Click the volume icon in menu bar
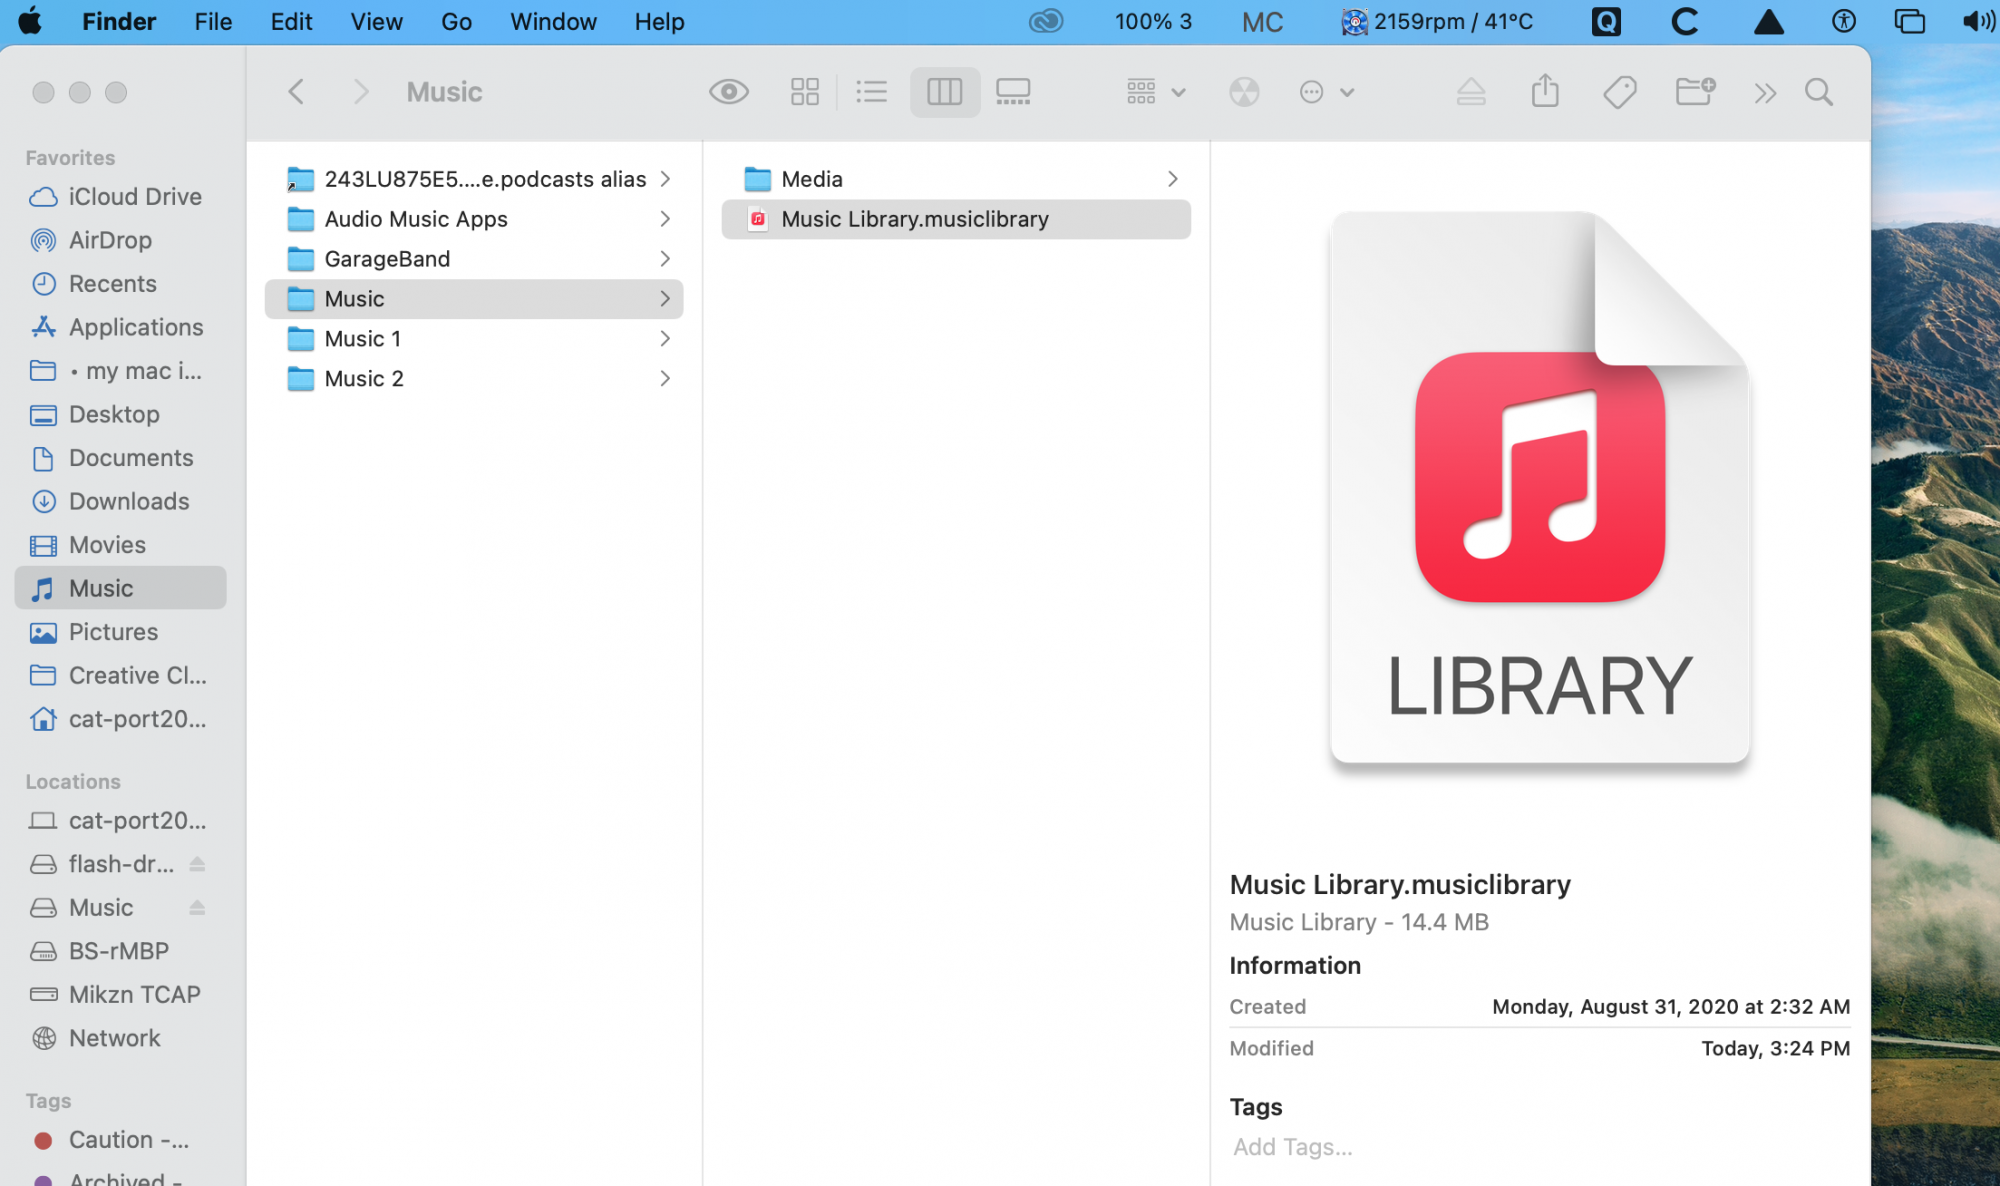 [1977, 21]
